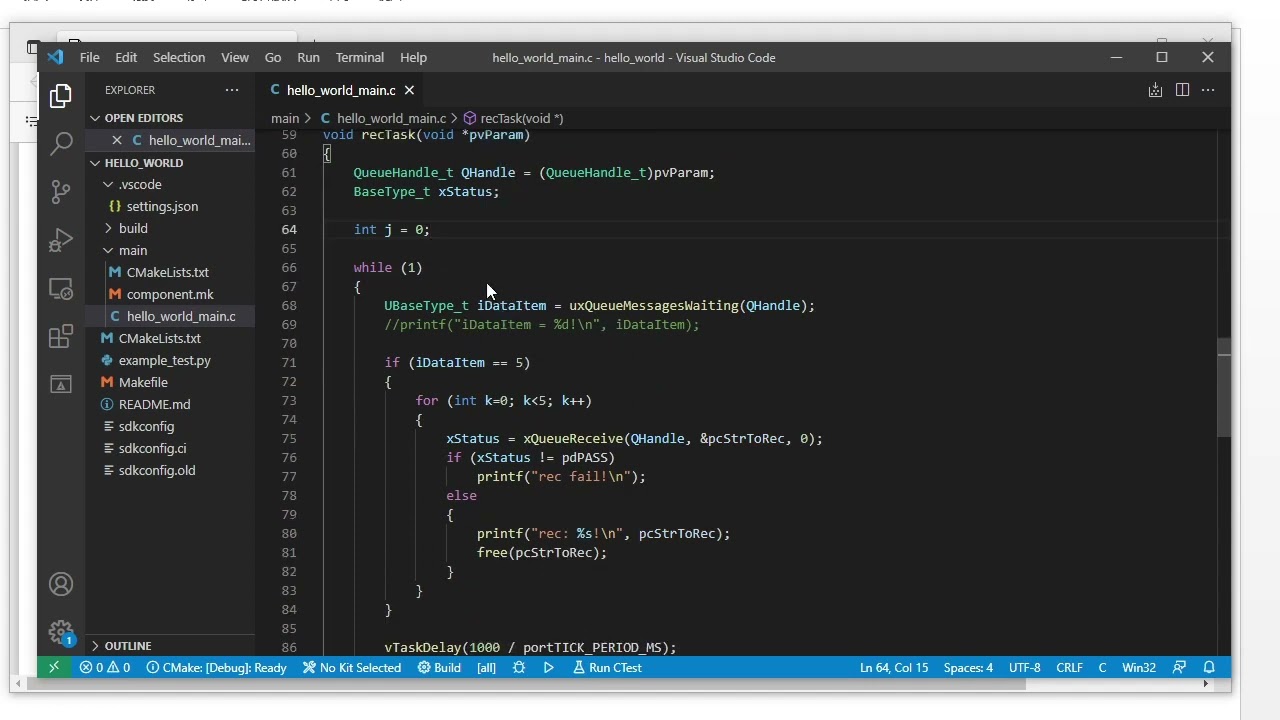Open editor More Actions ellipsis
The width and height of the screenshot is (1280, 720).
pyautogui.click(x=1208, y=90)
